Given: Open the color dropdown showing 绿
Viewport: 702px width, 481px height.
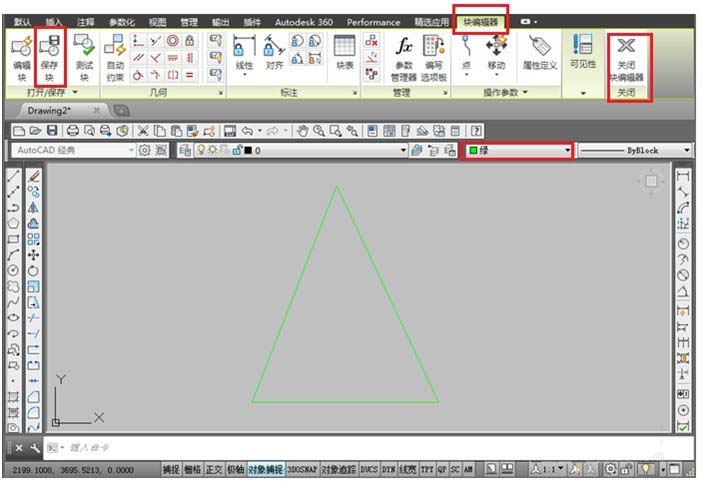Looking at the screenshot, I should coord(519,150).
